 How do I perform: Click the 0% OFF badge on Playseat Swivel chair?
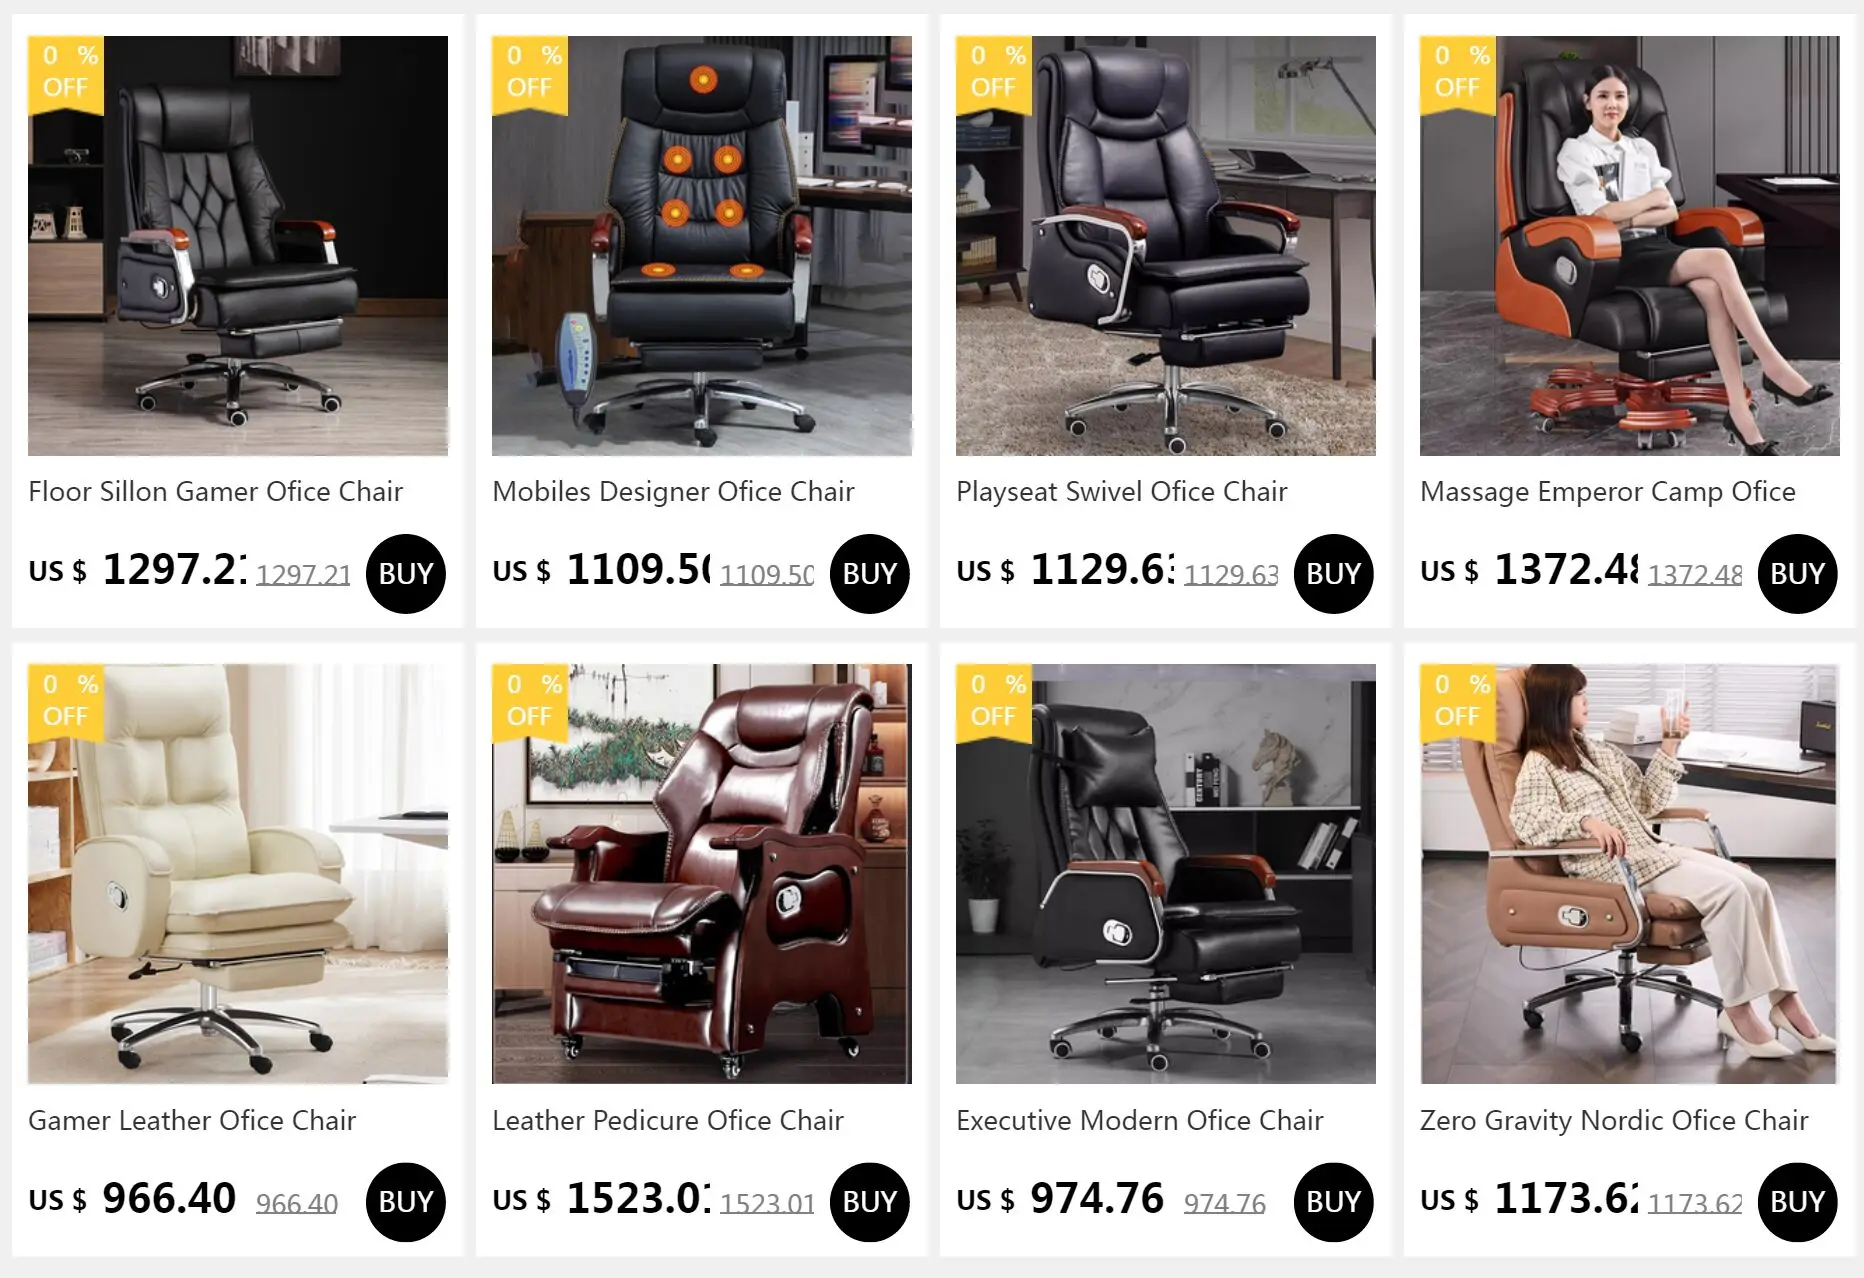(994, 74)
